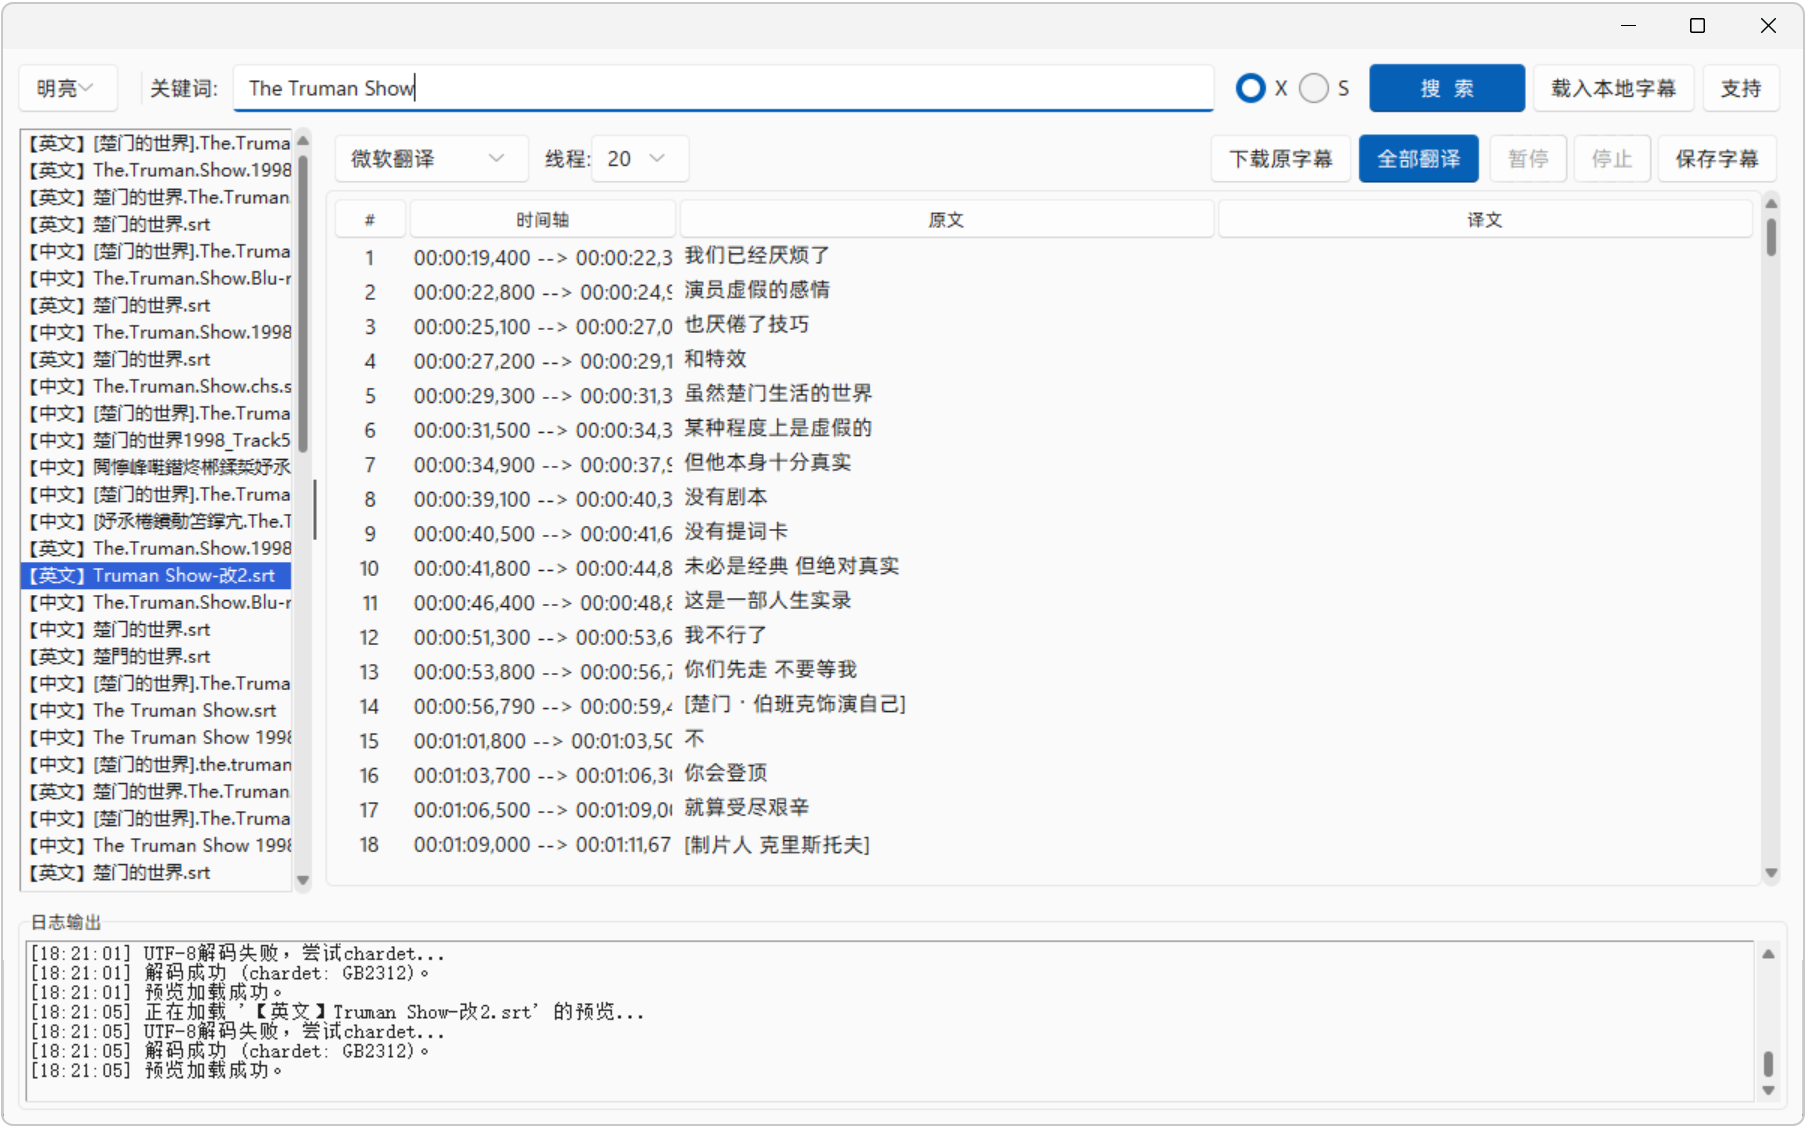Click the 译文 column header
The image size is (1806, 1128).
(x=1485, y=220)
